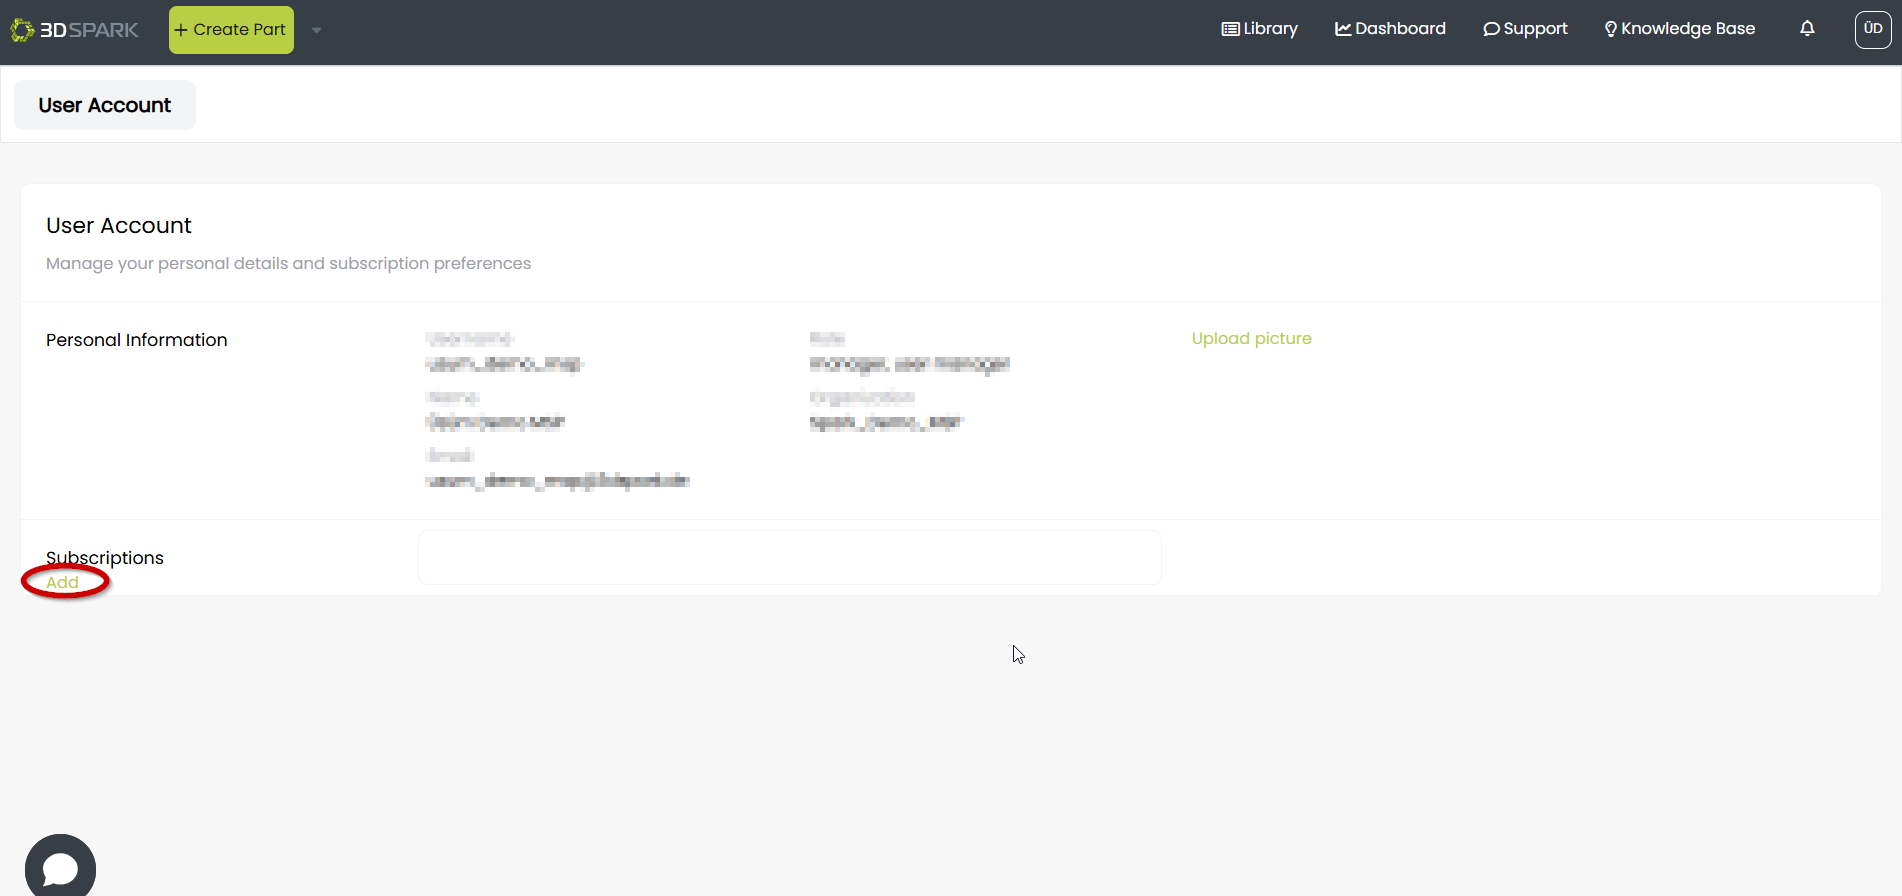Click the Subscriptions section label

105,557
